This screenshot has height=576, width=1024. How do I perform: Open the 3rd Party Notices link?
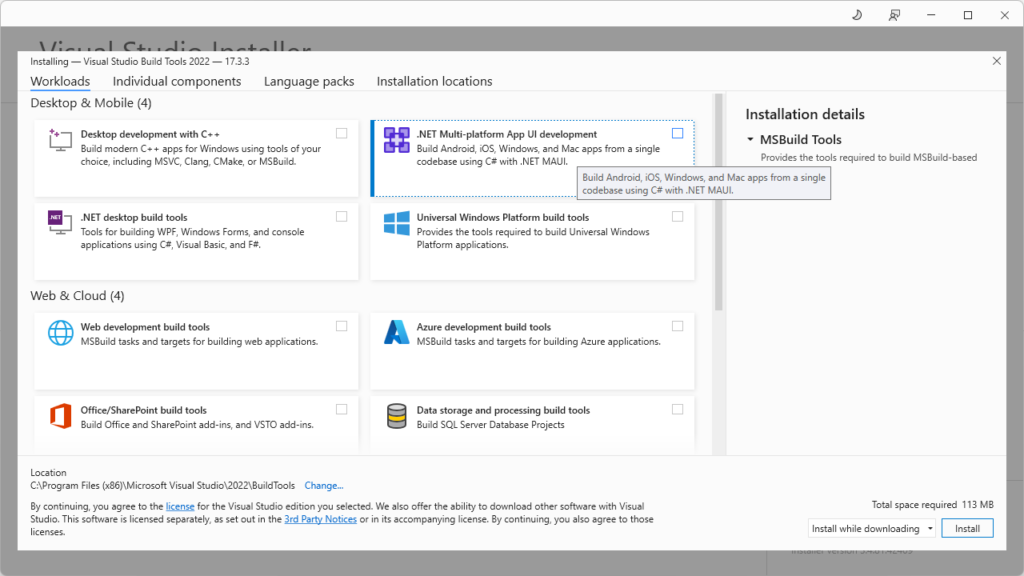point(320,519)
